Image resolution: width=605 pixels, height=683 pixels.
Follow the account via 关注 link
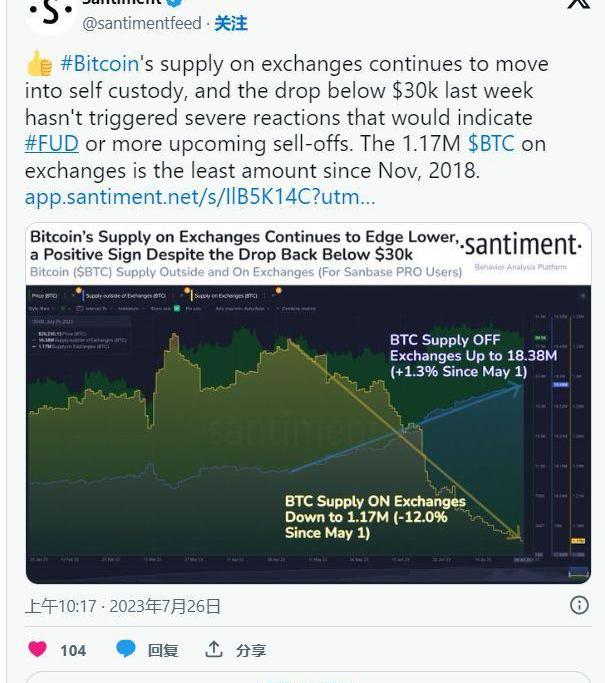coord(231,23)
